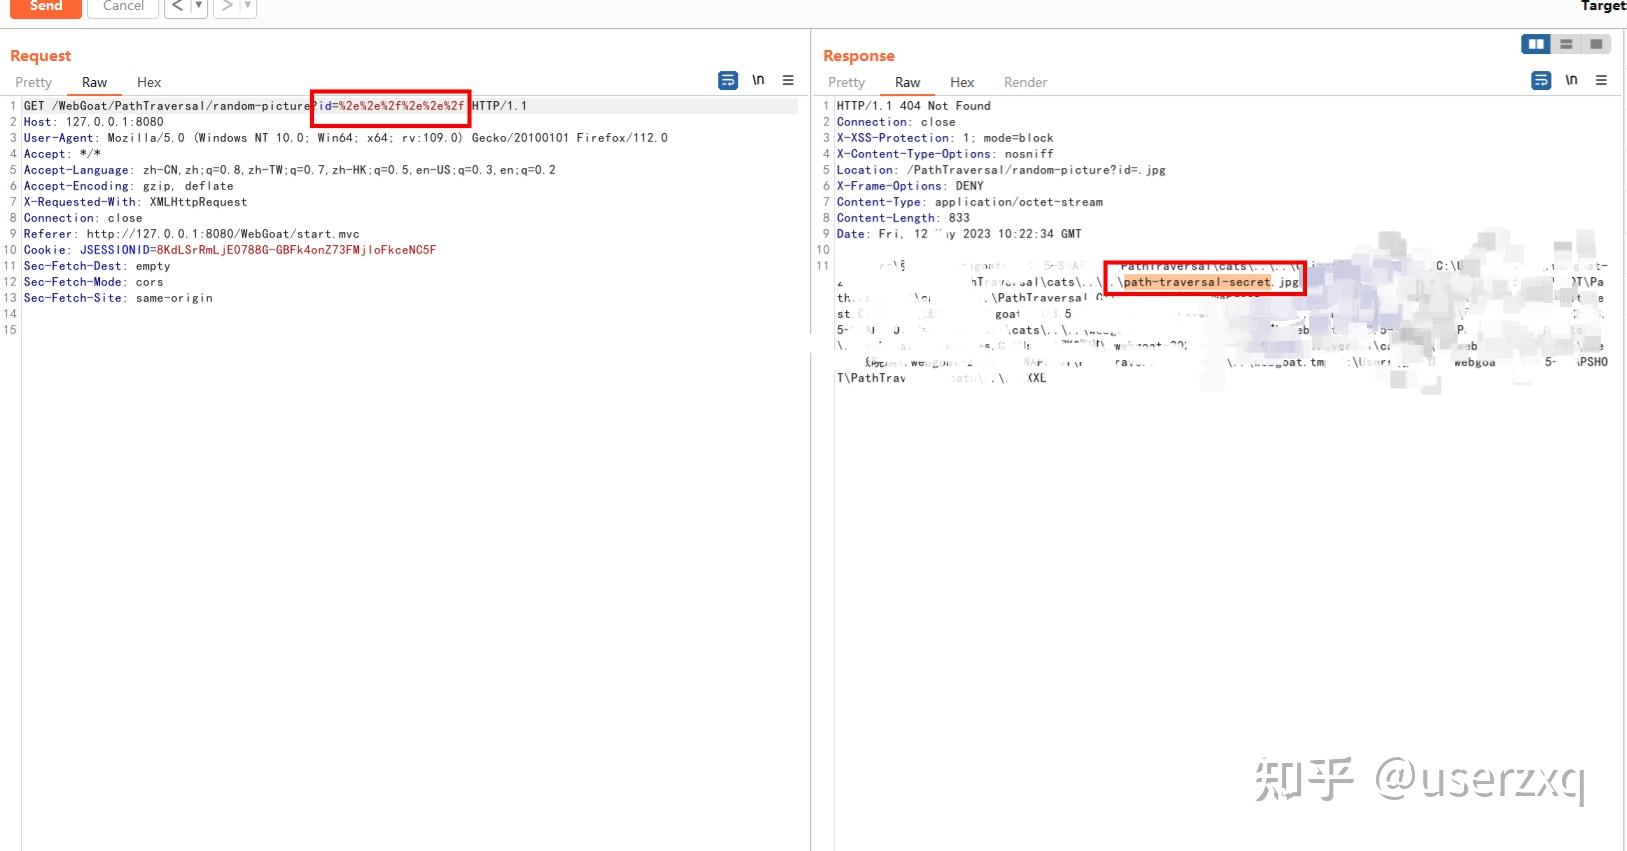Switch Response view to Render tab
1627x851 pixels.
(1025, 82)
